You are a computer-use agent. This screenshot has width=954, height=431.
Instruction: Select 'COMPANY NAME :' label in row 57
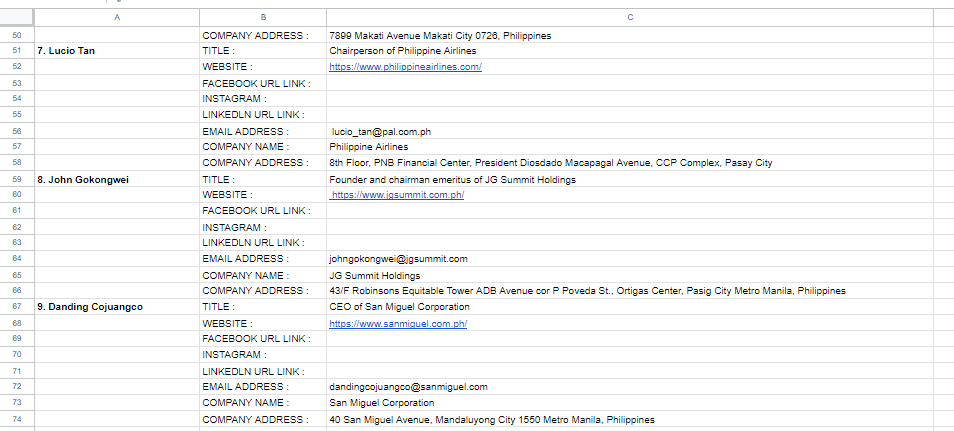[x=263, y=147]
